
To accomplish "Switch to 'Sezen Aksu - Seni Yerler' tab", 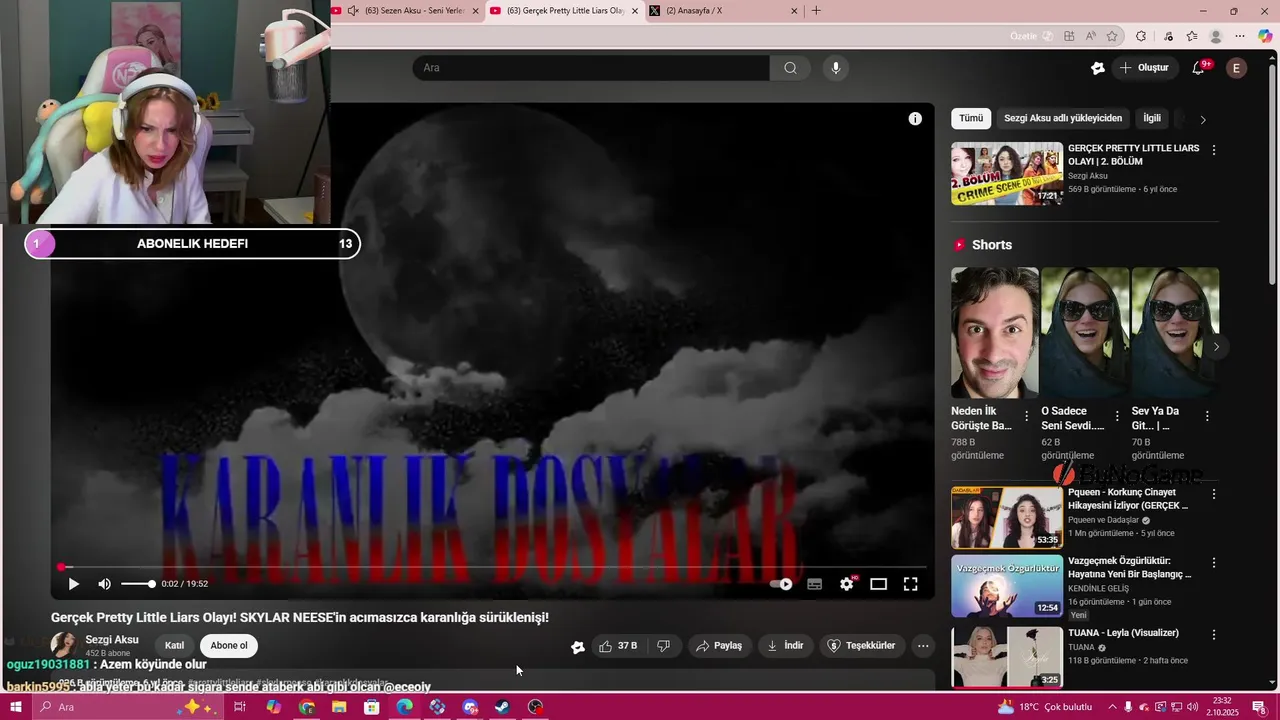I will (405, 11).
